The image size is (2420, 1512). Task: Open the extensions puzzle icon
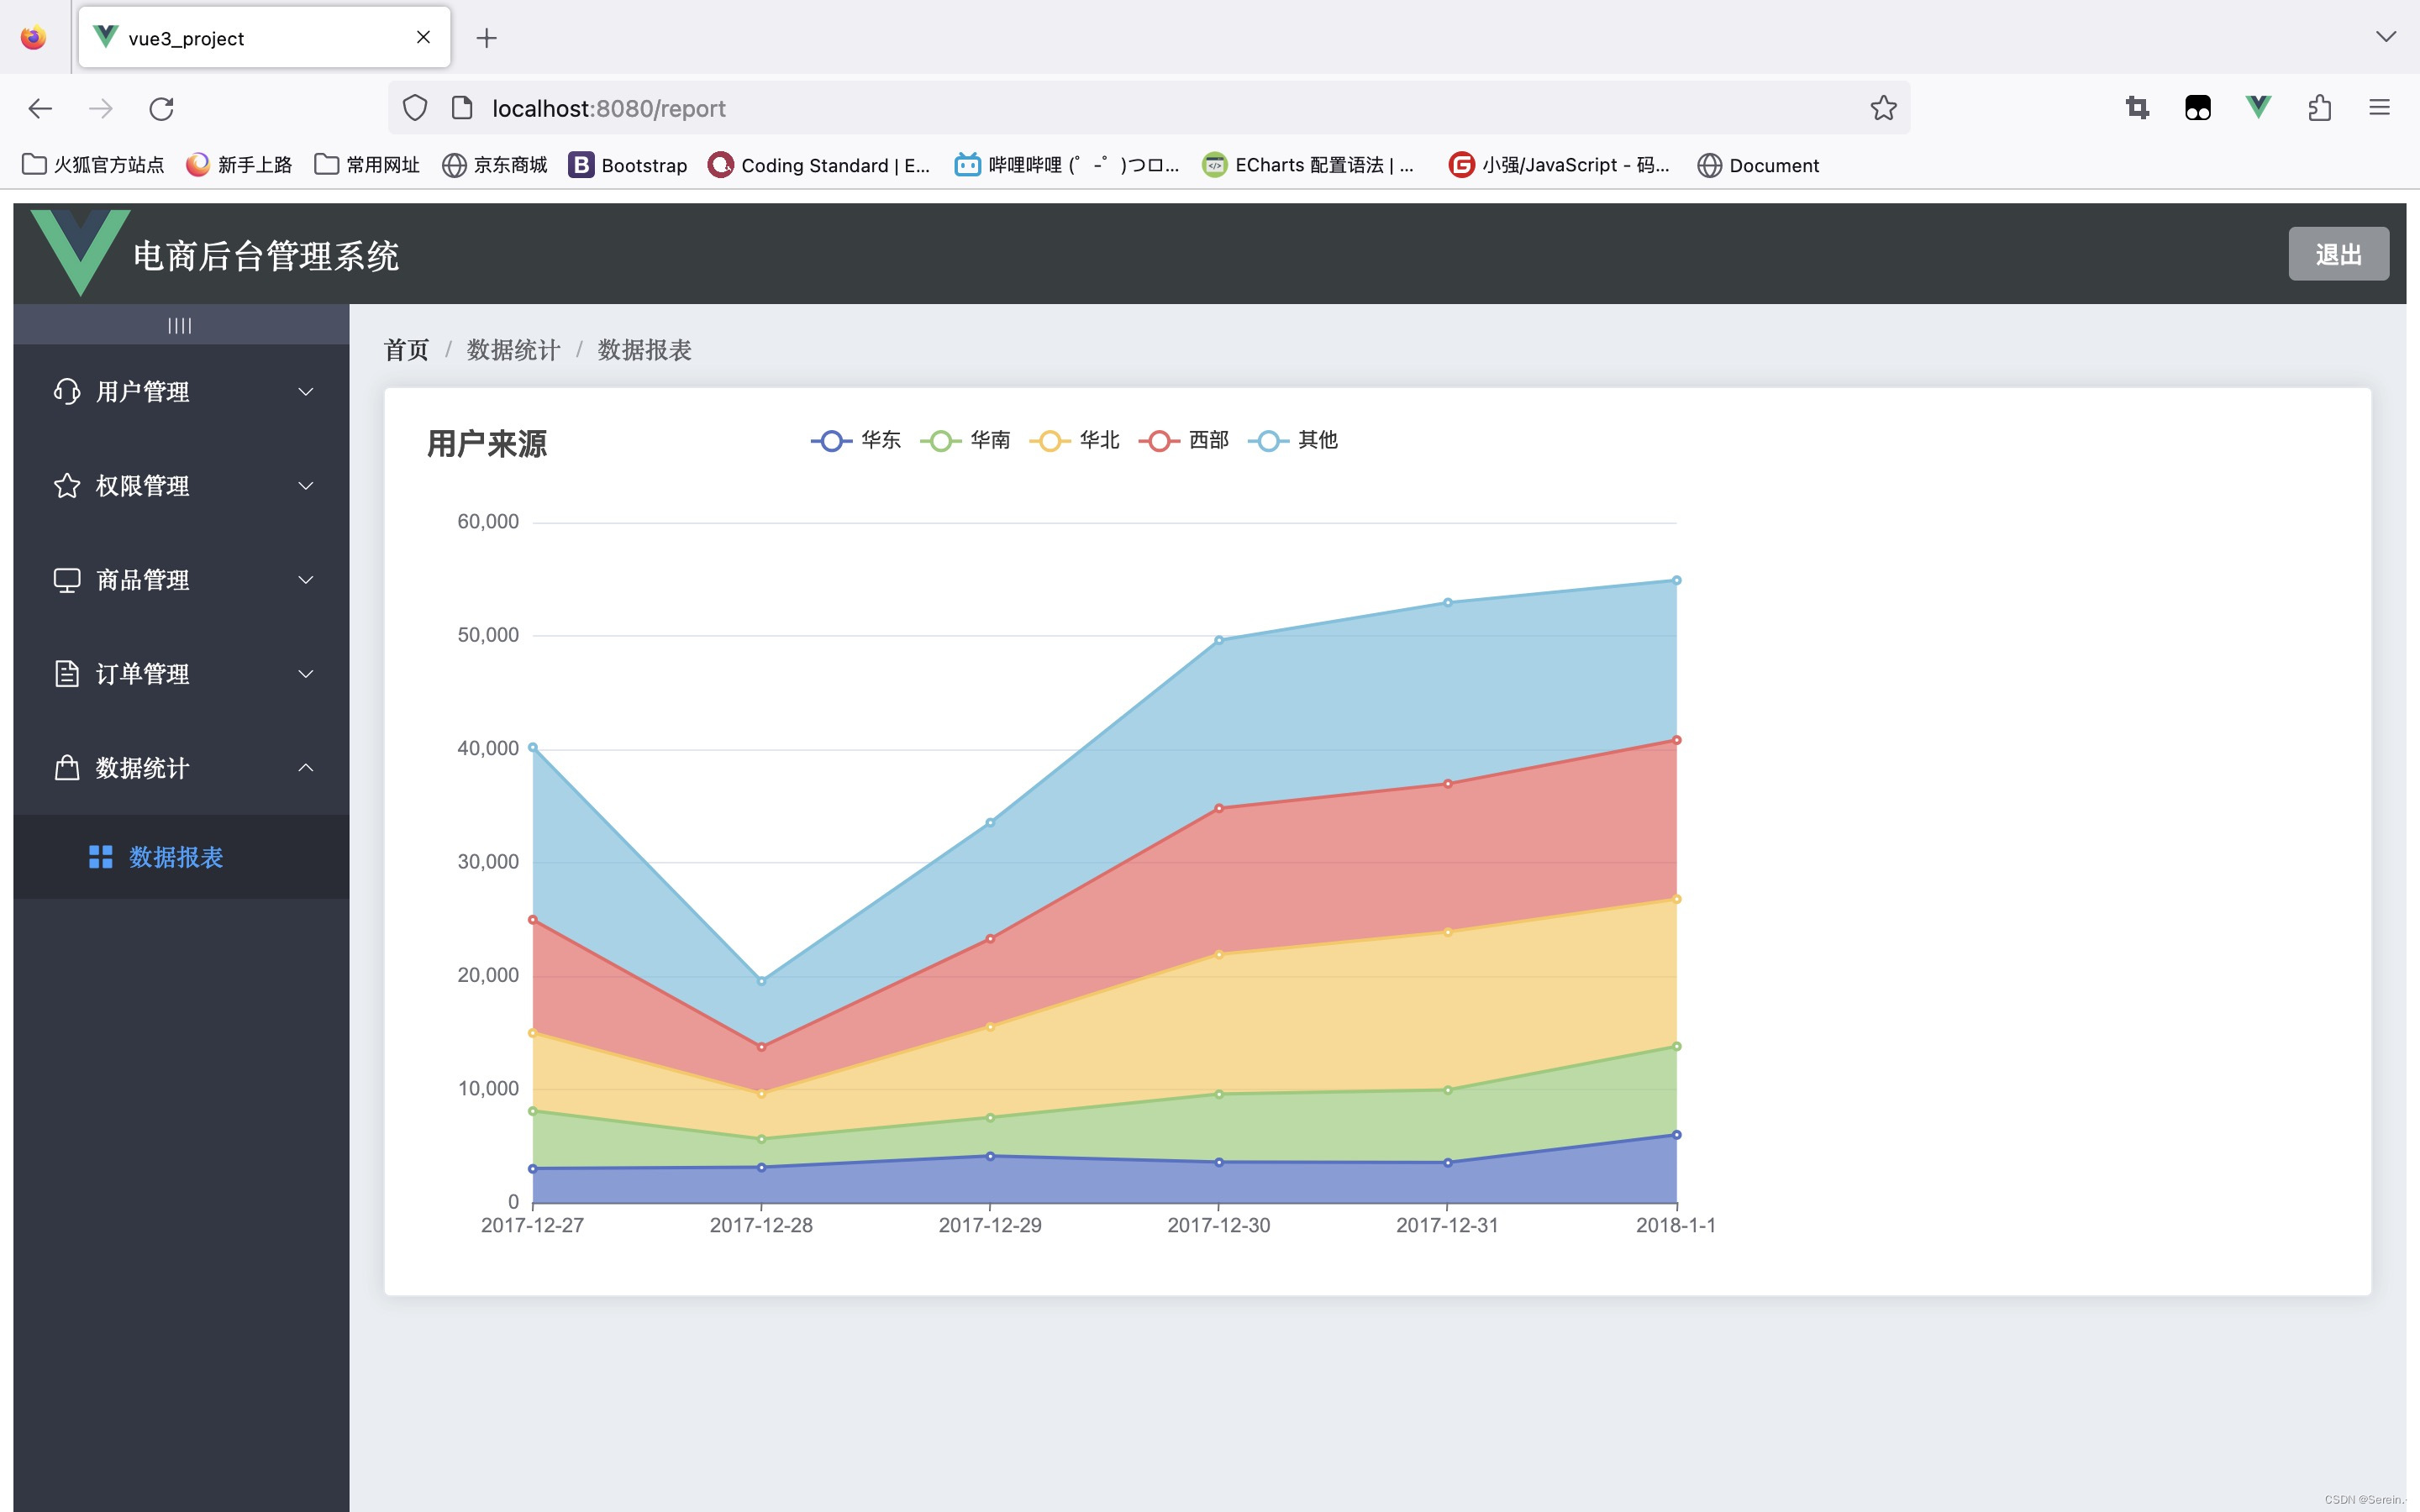[2320, 108]
